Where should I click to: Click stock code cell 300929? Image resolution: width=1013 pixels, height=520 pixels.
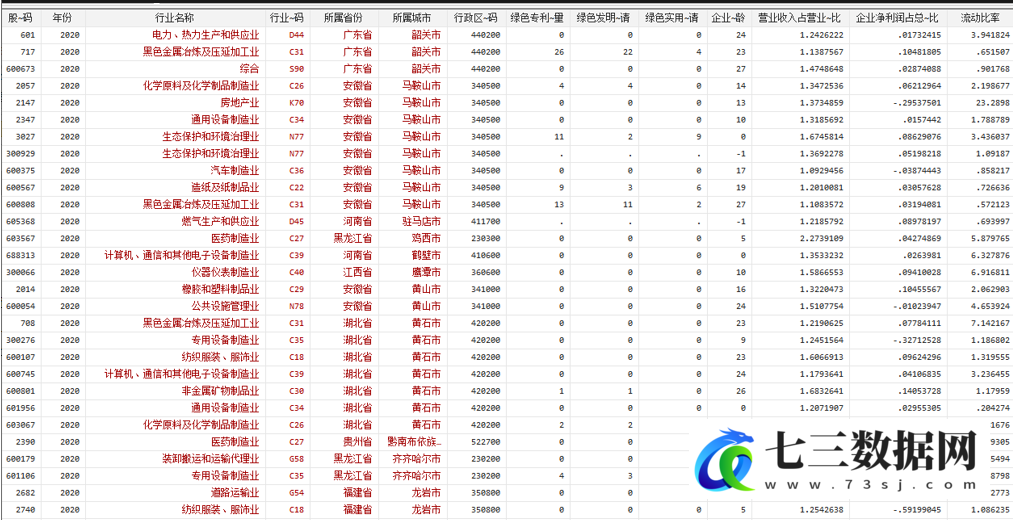tap(20, 153)
